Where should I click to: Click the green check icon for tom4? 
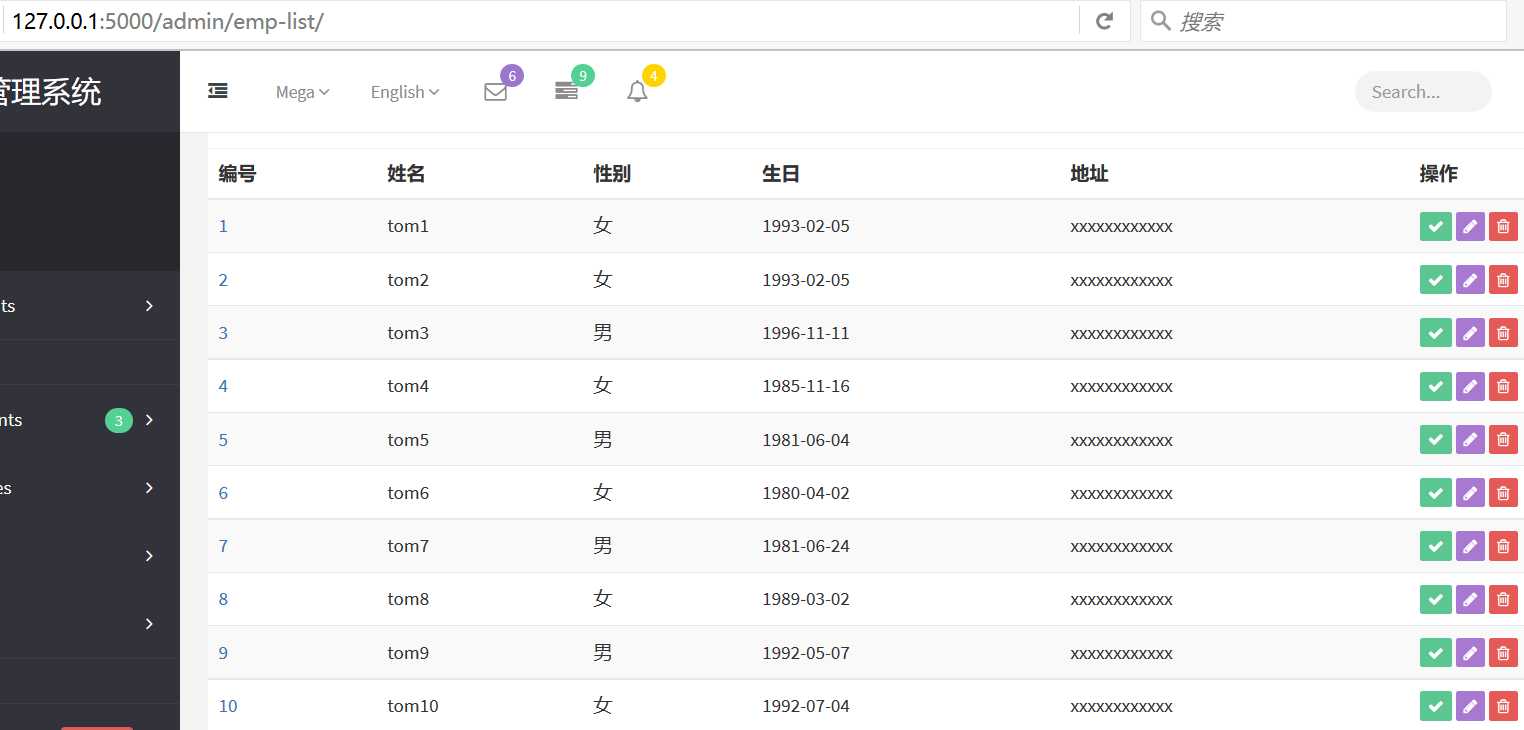point(1436,386)
